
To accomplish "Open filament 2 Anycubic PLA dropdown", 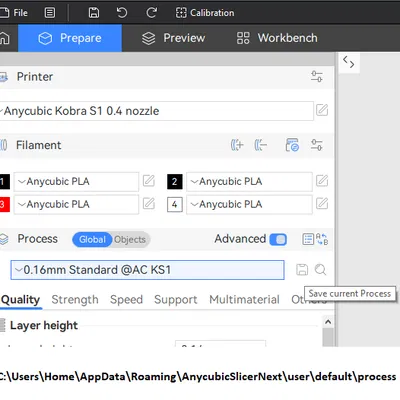I will 249,182.
